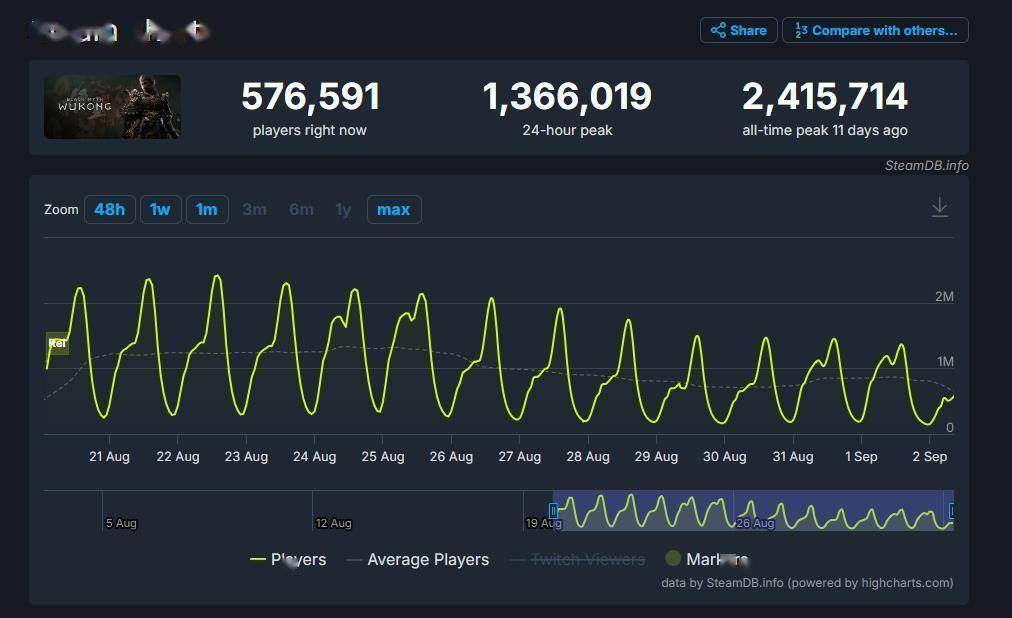Click the greyed-out 3m zoom option

click(254, 209)
